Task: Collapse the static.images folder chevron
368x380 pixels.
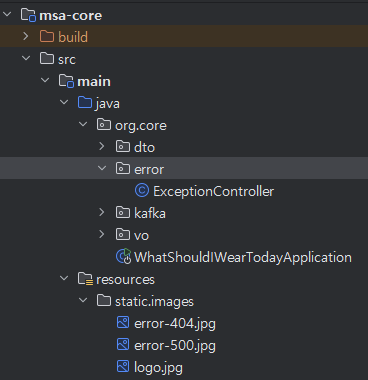Action: click(x=83, y=300)
